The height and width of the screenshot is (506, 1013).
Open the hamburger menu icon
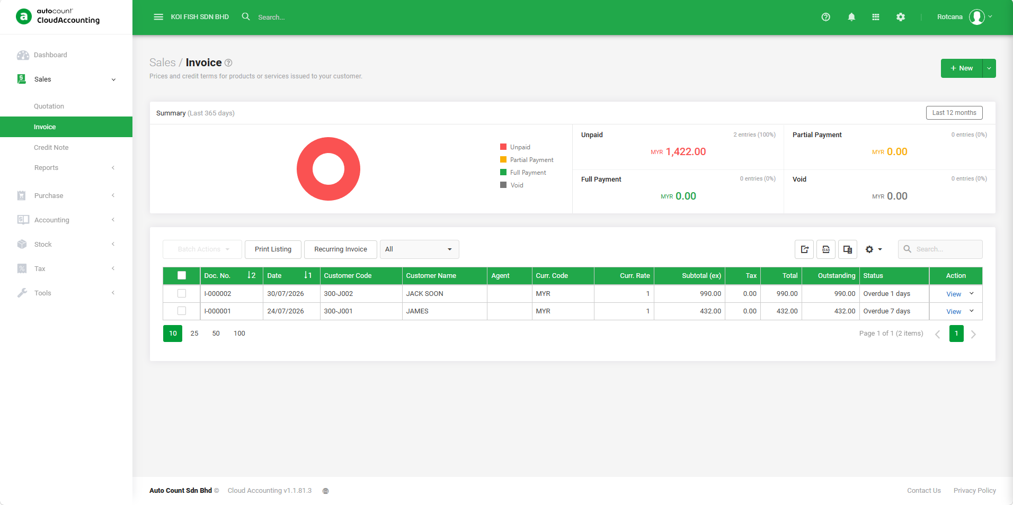(x=158, y=17)
